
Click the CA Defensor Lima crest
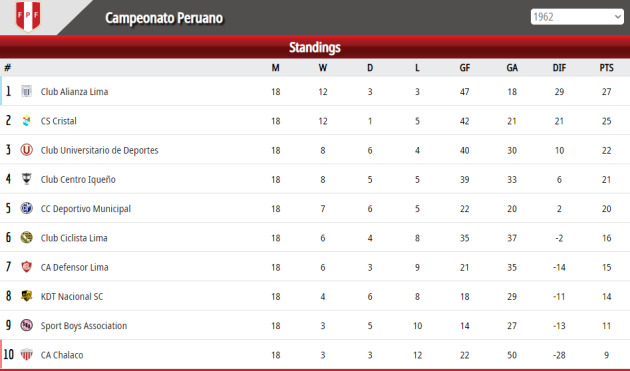[x=27, y=266]
